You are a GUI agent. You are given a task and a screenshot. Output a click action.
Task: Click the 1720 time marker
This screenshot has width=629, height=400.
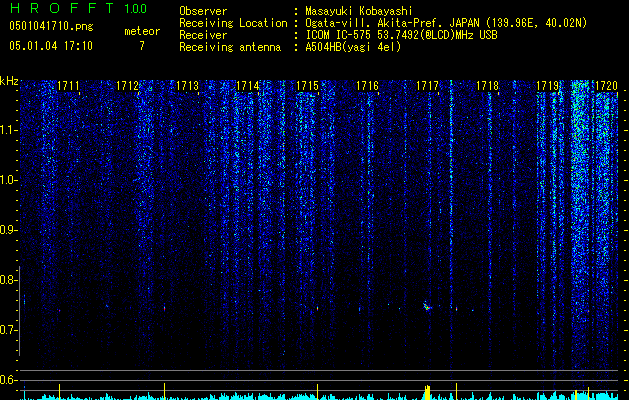(606, 86)
